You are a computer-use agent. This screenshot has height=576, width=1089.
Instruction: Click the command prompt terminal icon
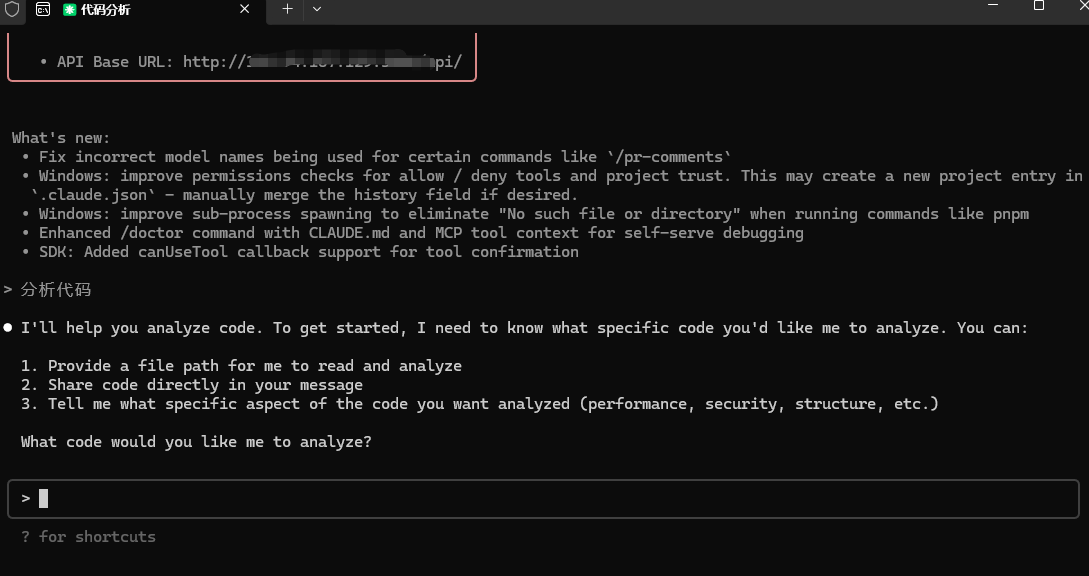(43, 9)
